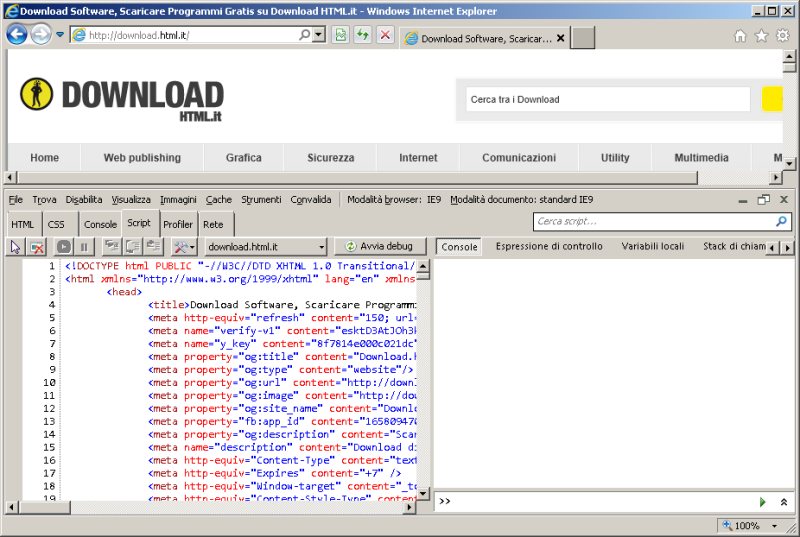Click the page refresh icon
800x537 pixels.
click(x=362, y=35)
